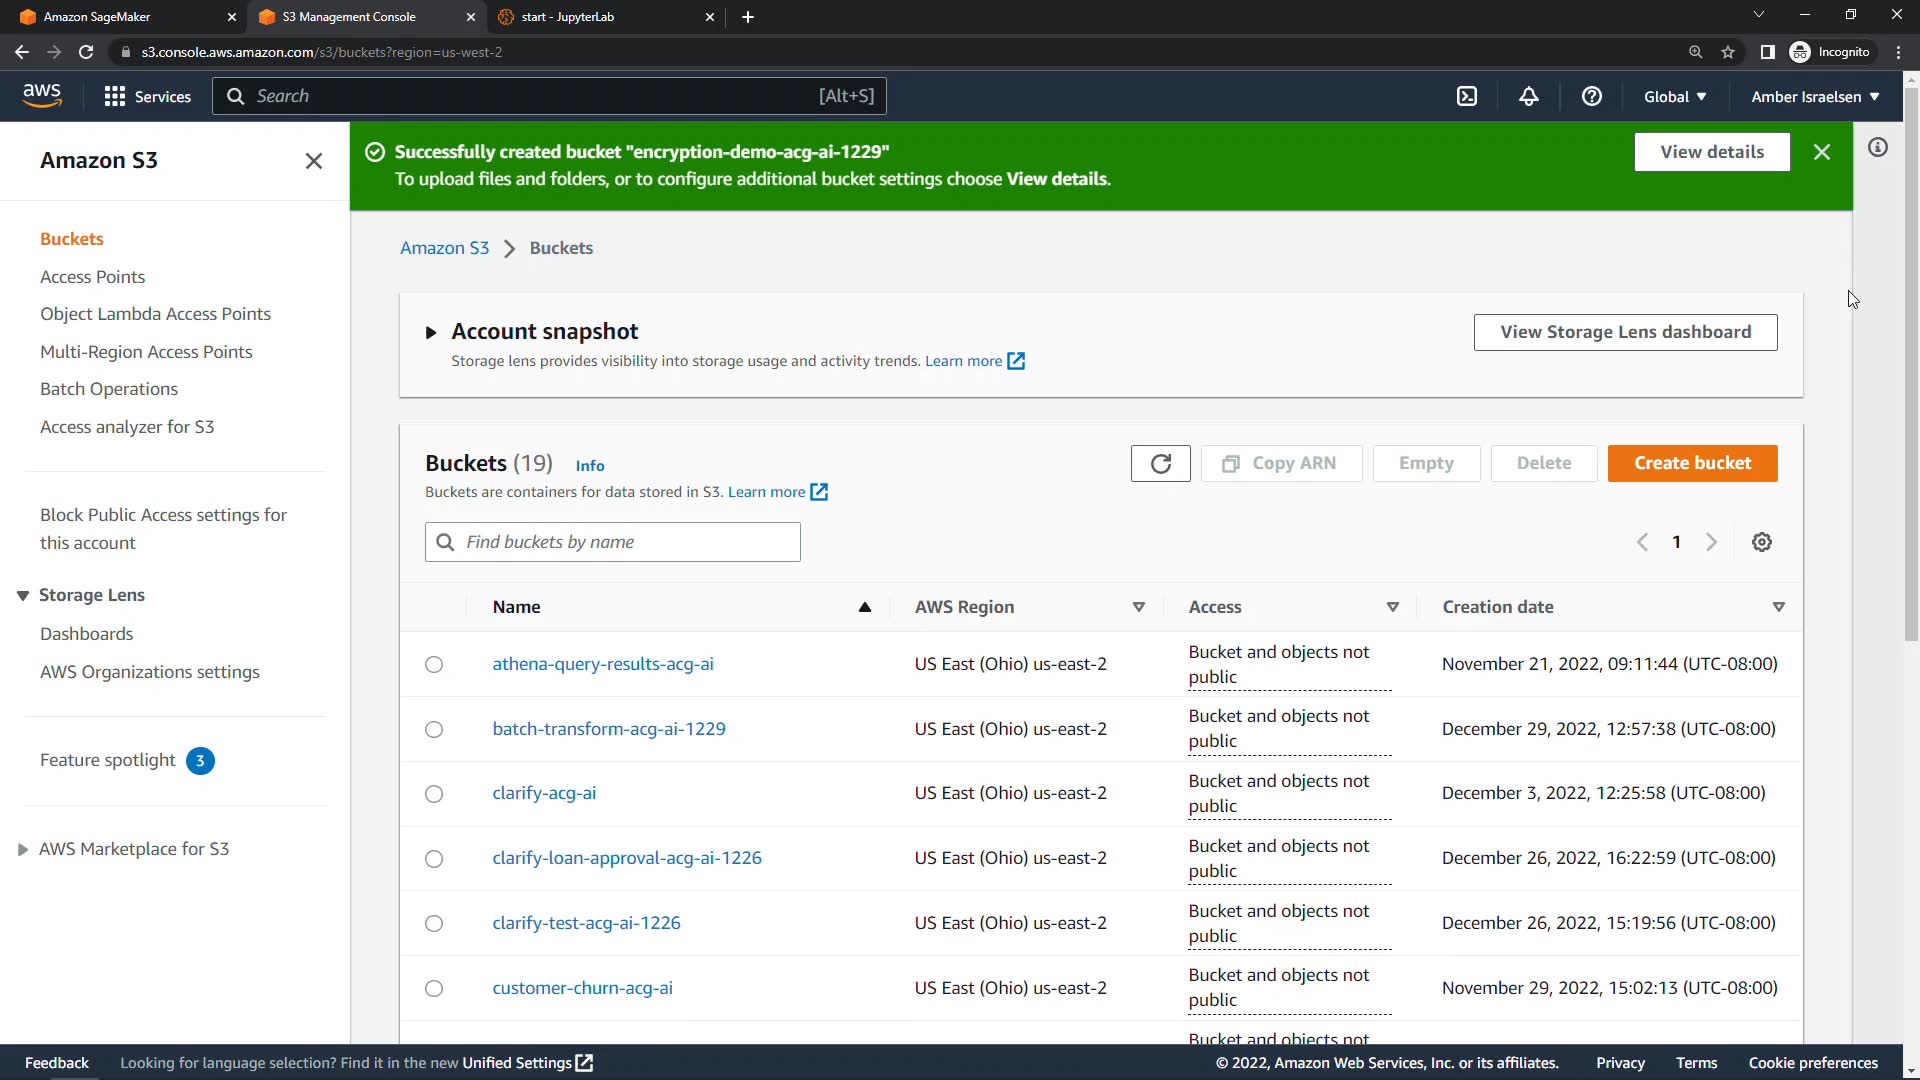This screenshot has height=1080, width=1920.
Task: Refresh the buckets list
Action: click(1160, 463)
